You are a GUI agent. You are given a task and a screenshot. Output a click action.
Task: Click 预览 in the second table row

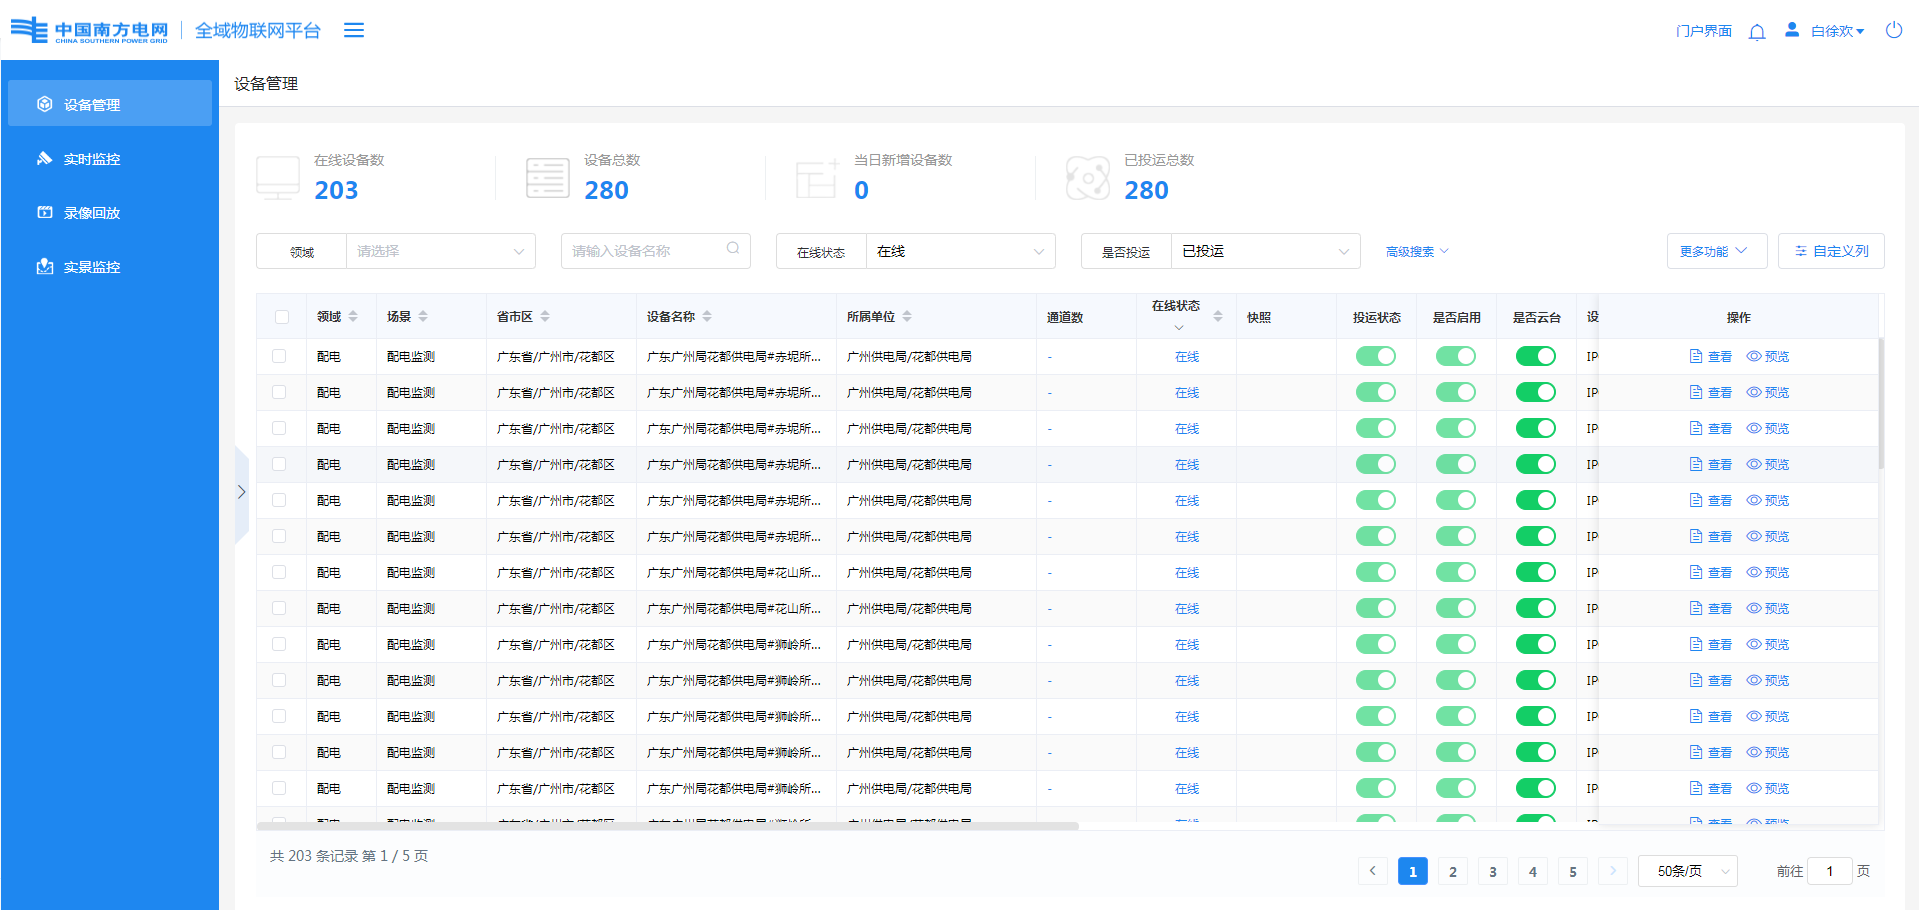tap(1768, 392)
